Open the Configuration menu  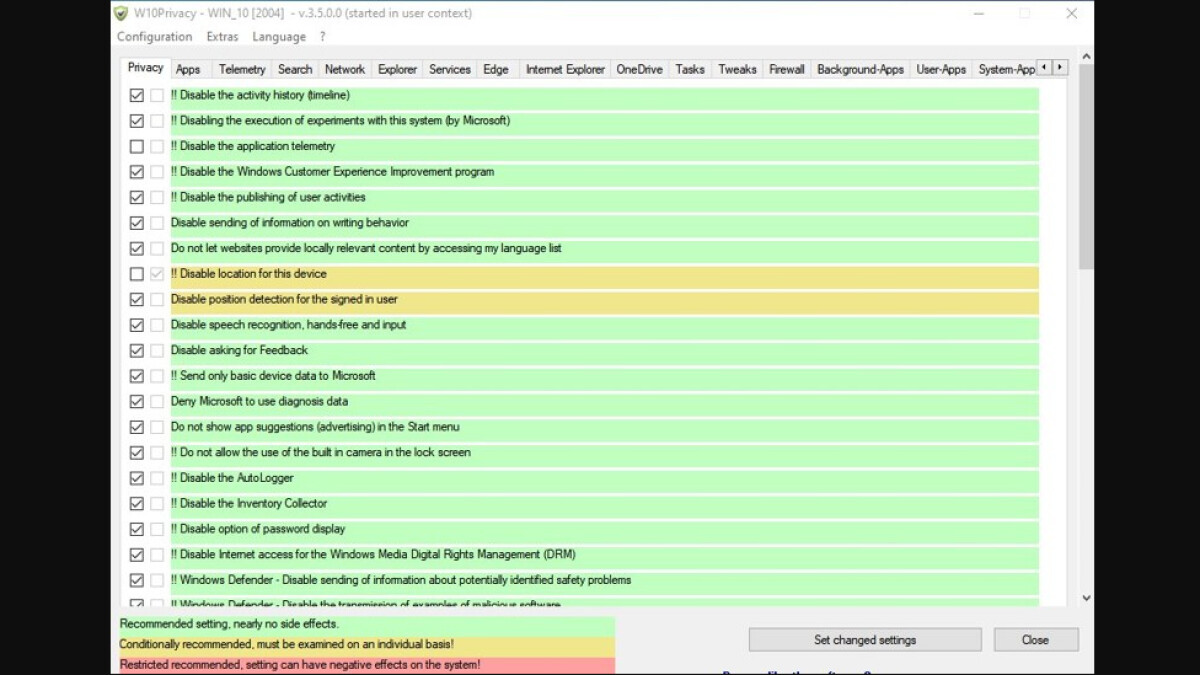pos(154,37)
